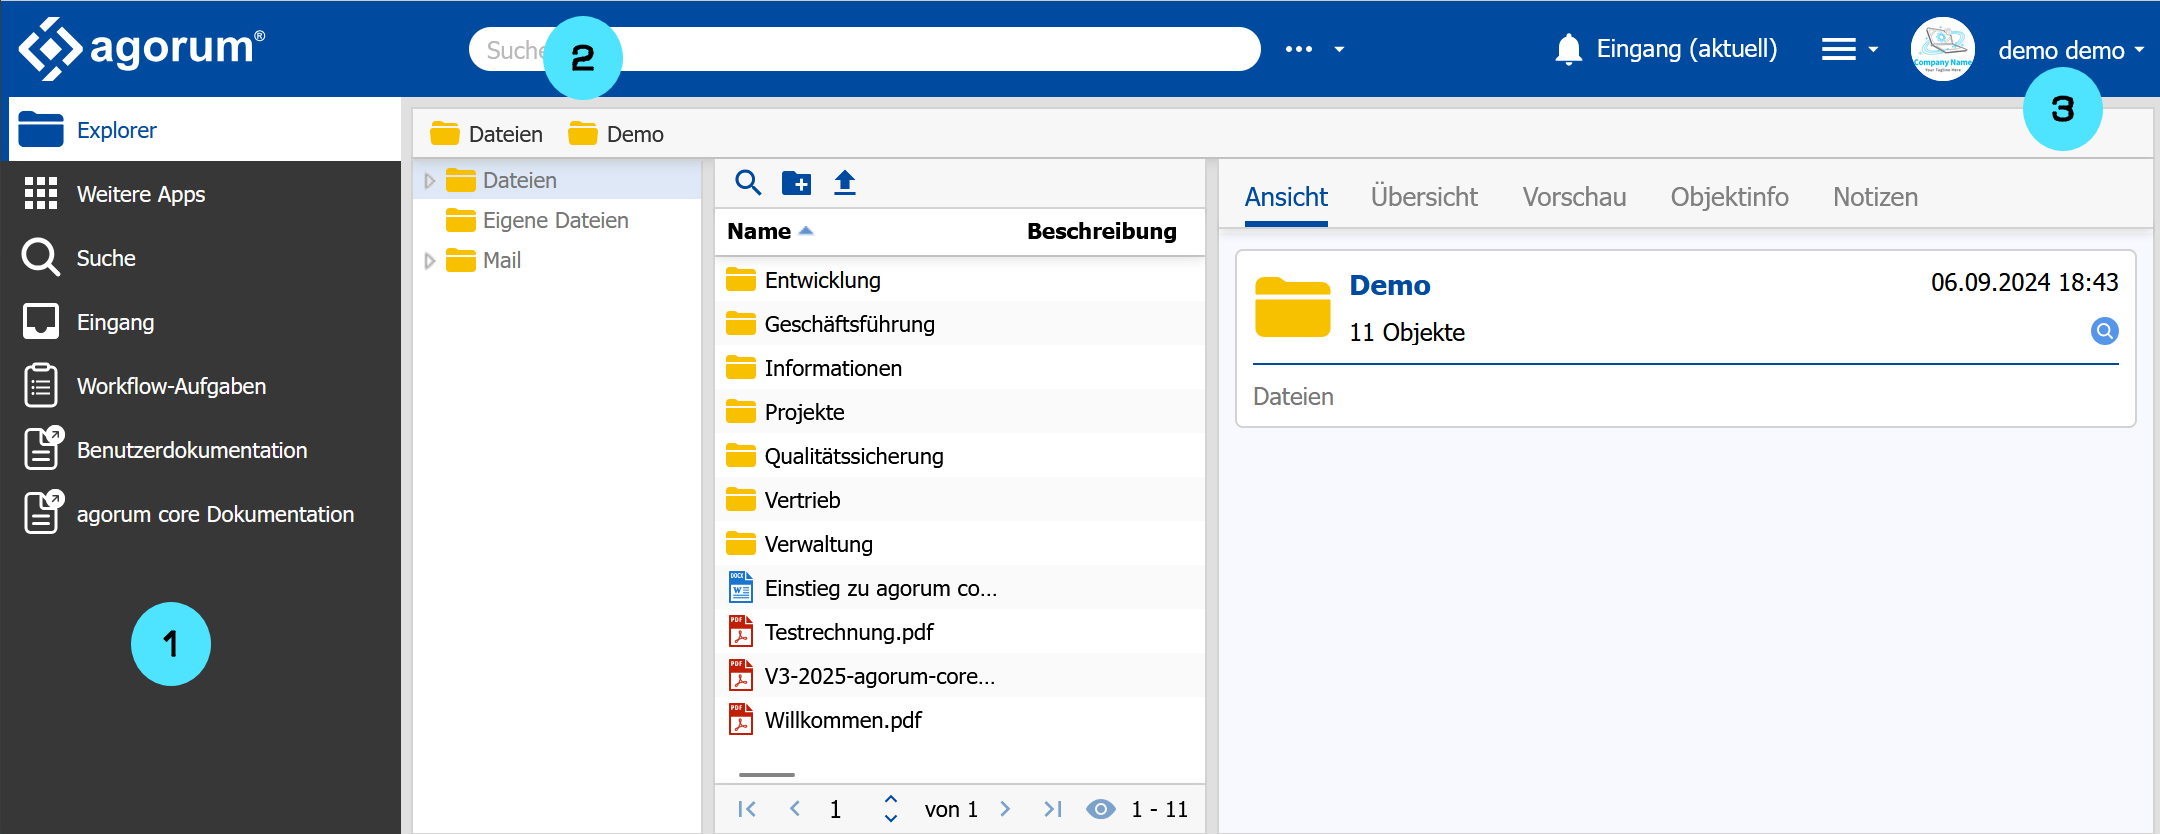Click the user avatar image
The width and height of the screenshot is (2160, 834).
click(1943, 49)
